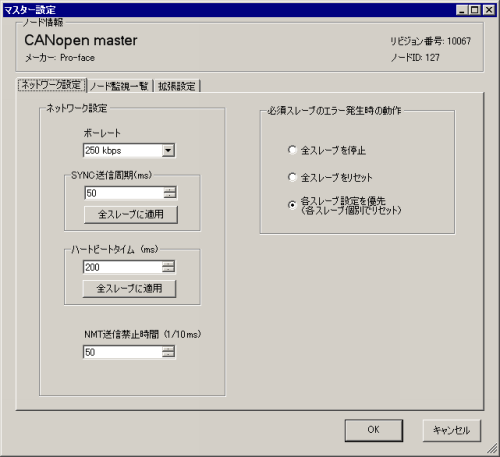The image size is (500, 457).
Task: Maximize the マスター設定 window
Action: pyautogui.click(x=475, y=10)
